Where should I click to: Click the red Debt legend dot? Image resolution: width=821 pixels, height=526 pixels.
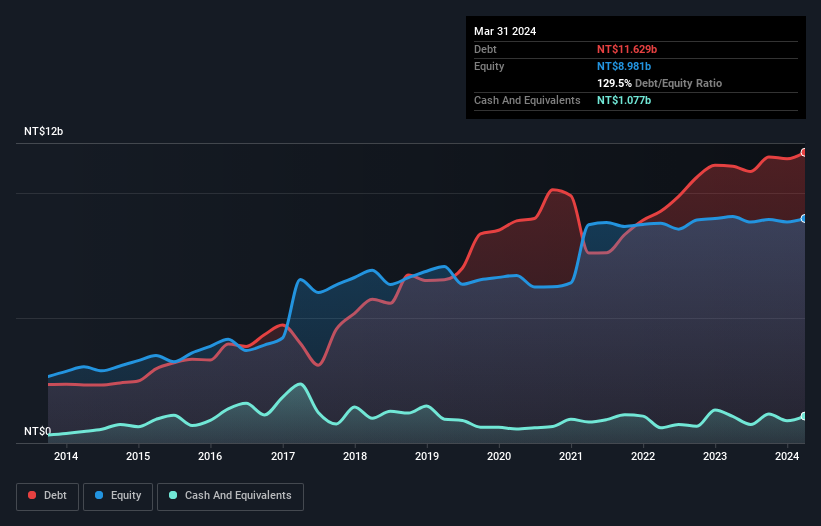[32, 495]
